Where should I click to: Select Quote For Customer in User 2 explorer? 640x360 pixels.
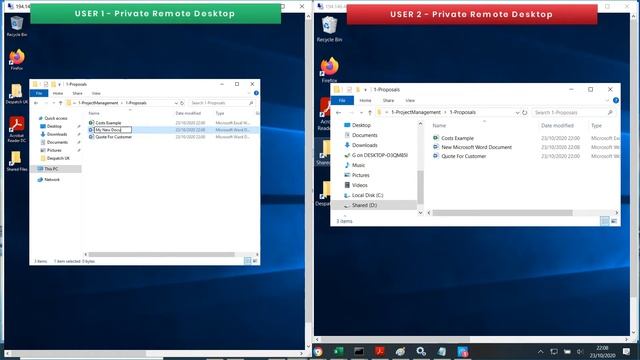coord(463,156)
